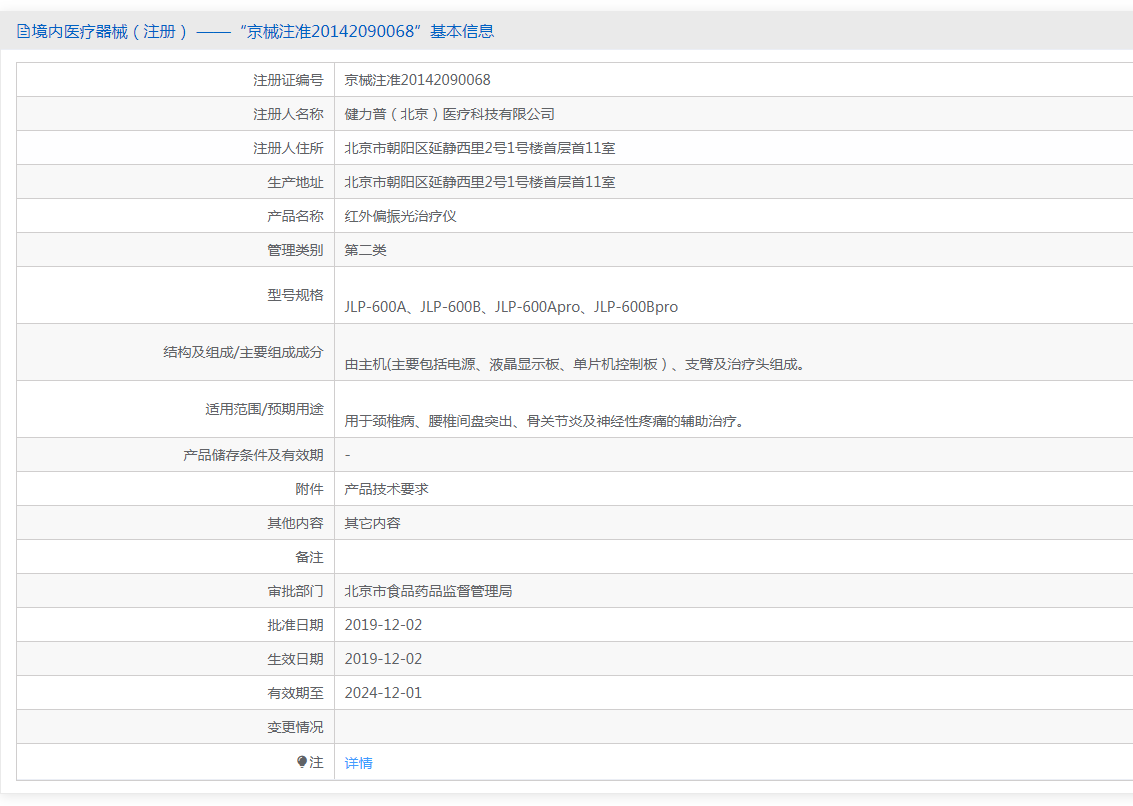
Task: Select the attachment value 产品技术要求
Action: point(387,489)
